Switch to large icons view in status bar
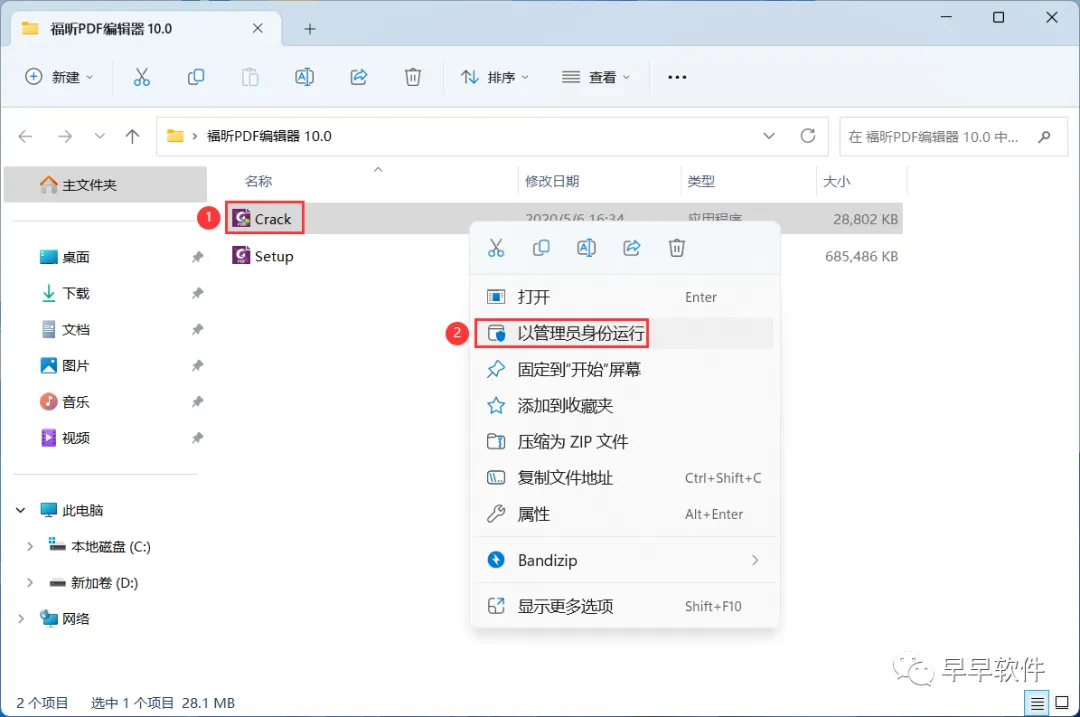Screen dimensions: 1080x717 pos(1062,703)
